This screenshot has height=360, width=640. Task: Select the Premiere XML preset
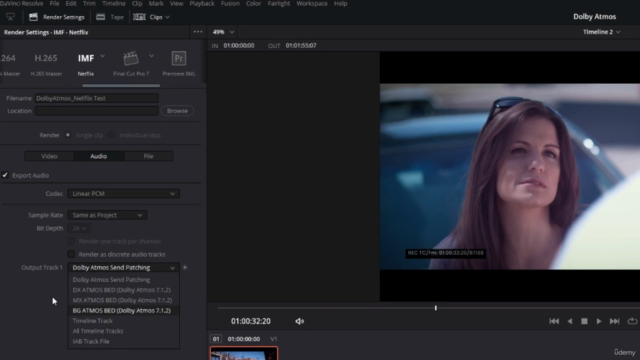(x=179, y=64)
